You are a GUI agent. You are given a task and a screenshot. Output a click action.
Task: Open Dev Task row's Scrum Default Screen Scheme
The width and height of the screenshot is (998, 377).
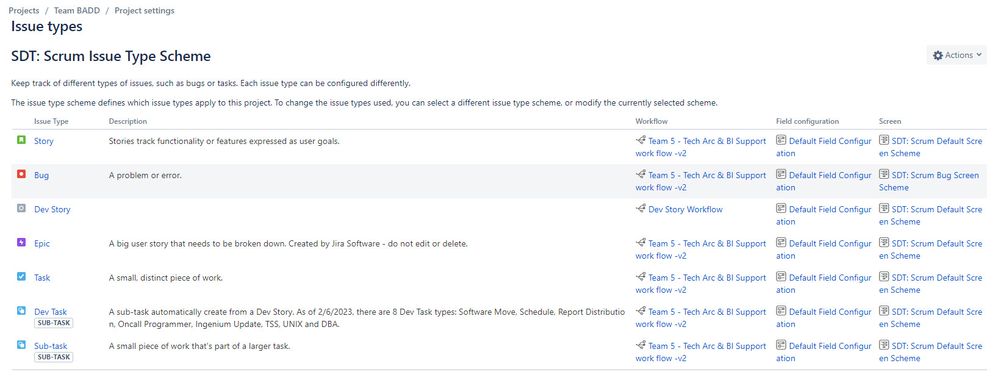pyautogui.click(x=931, y=318)
